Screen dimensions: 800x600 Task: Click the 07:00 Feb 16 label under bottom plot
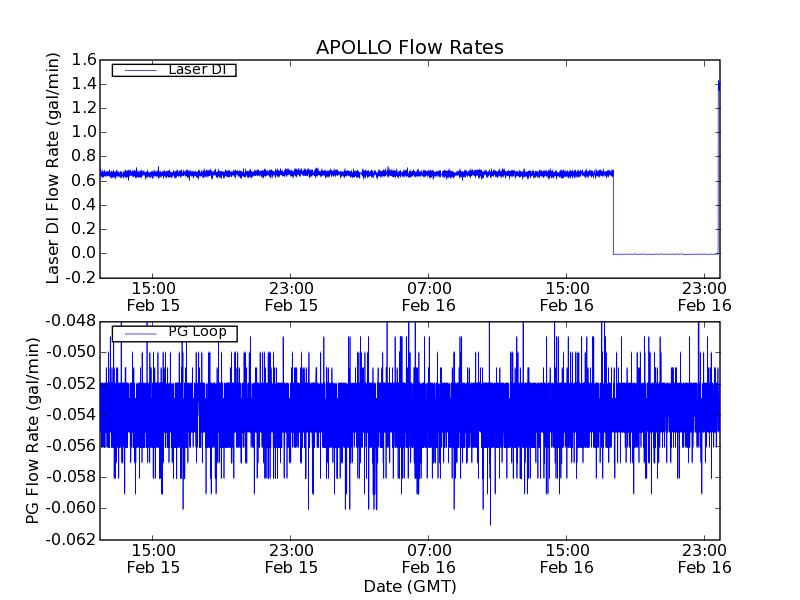coord(429,558)
